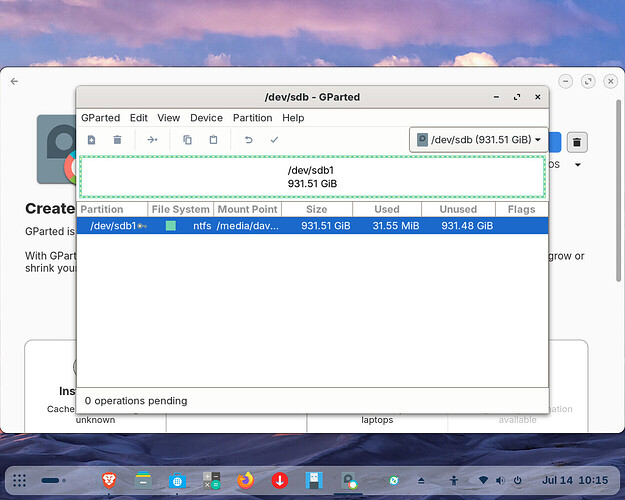Click the GParted icon in the dock

[x=348, y=480]
